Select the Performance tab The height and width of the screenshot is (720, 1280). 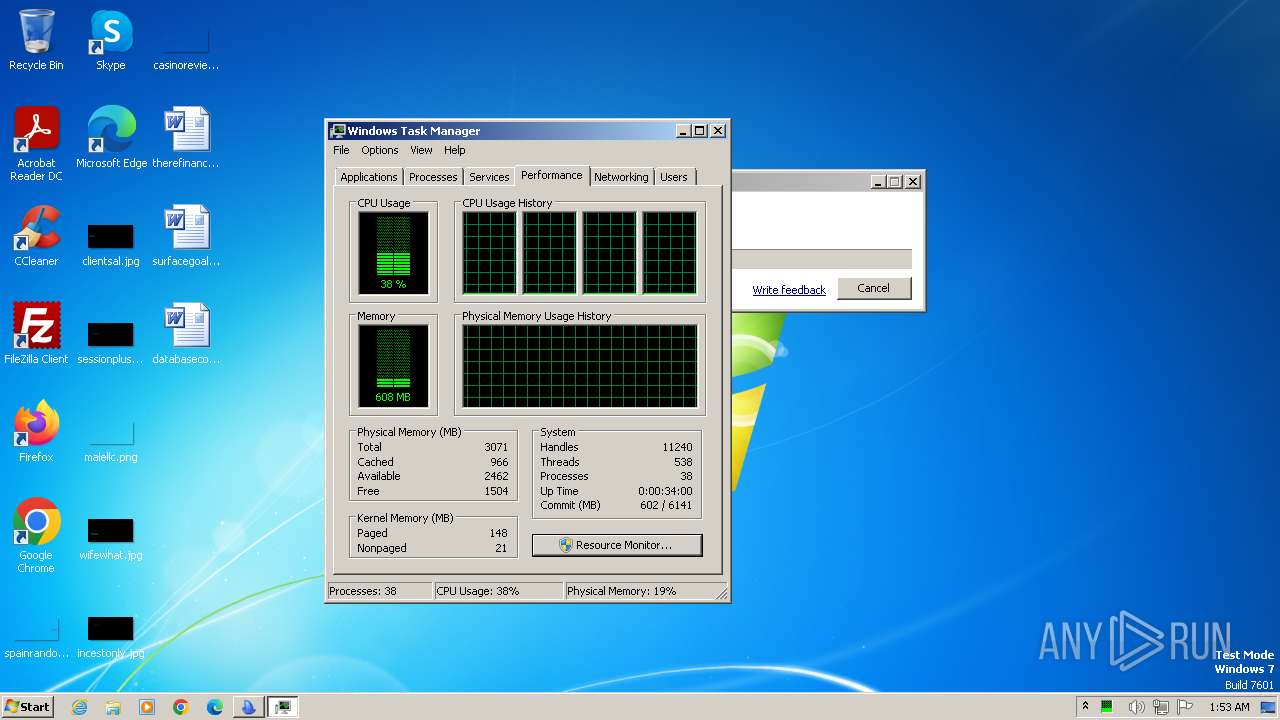point(552,175)
